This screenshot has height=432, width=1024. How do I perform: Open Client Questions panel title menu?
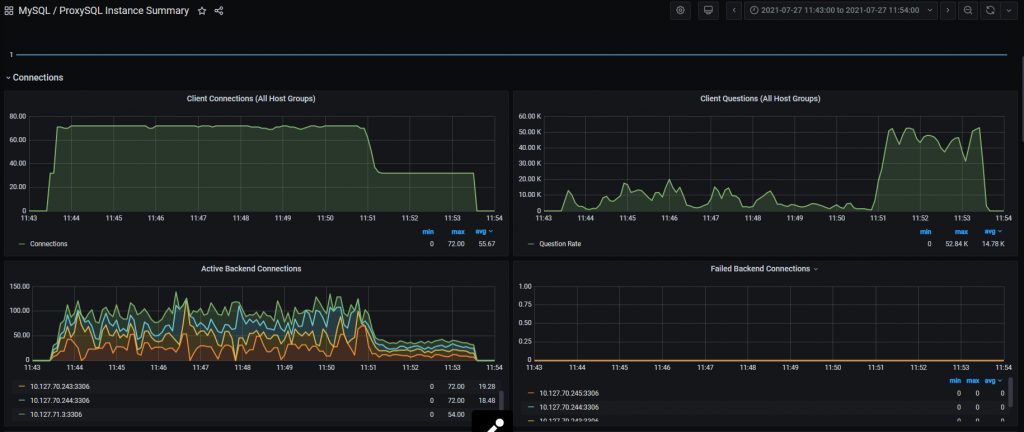(x=760, y=99)
